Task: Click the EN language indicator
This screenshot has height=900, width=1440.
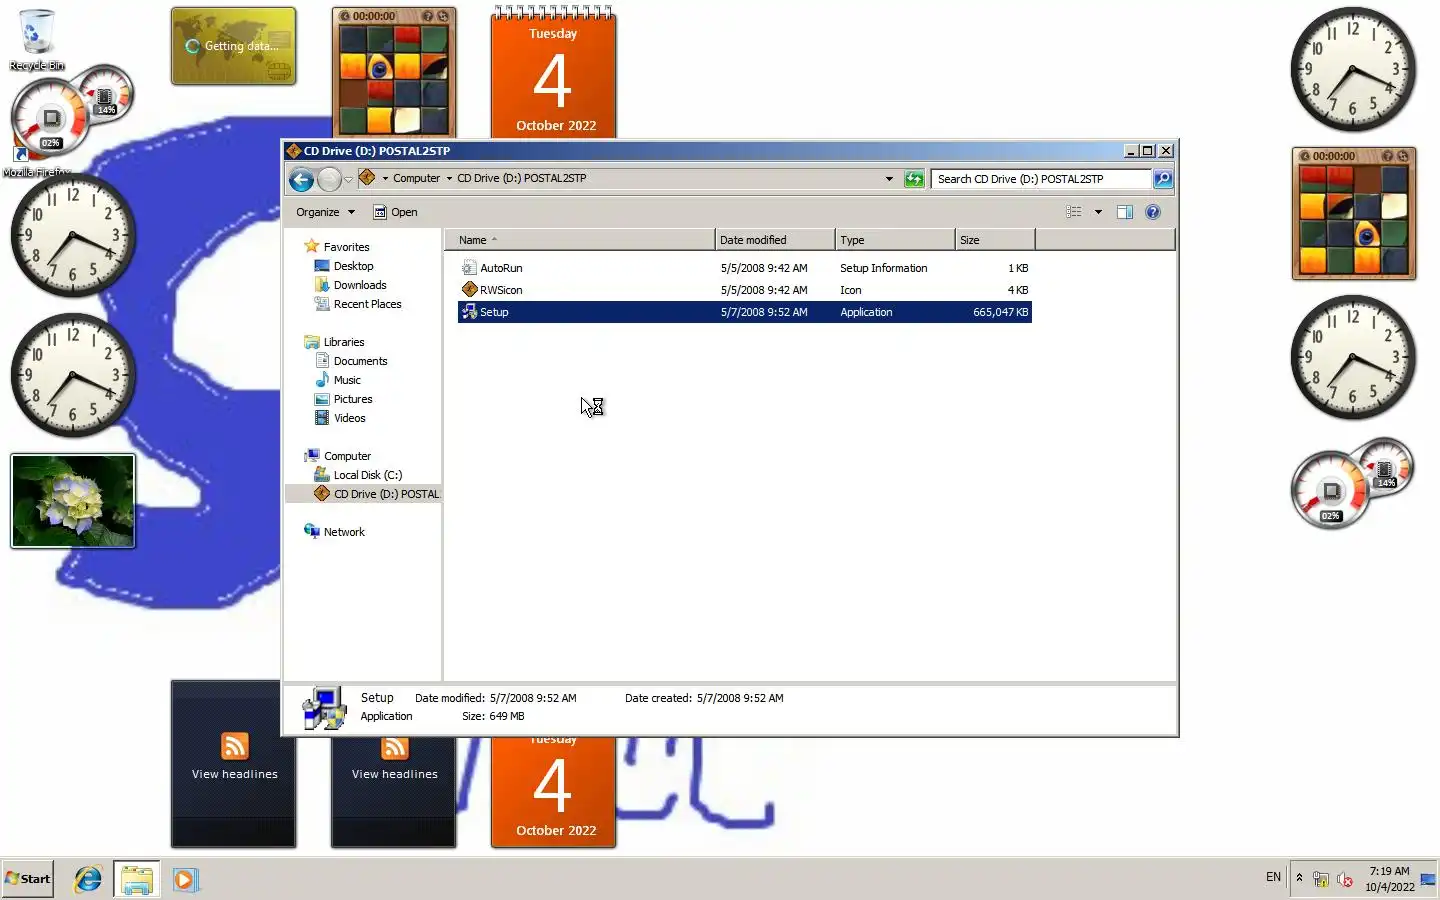Action: click(x=1273, y=877)
